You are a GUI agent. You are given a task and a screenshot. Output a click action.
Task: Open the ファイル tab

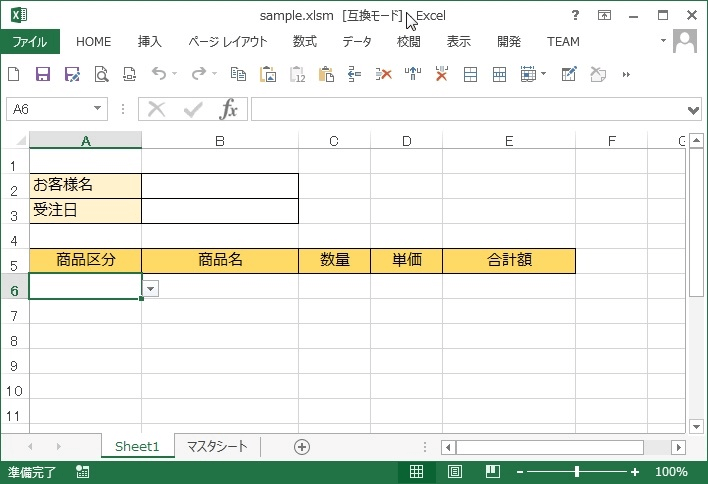click(30, 42)
